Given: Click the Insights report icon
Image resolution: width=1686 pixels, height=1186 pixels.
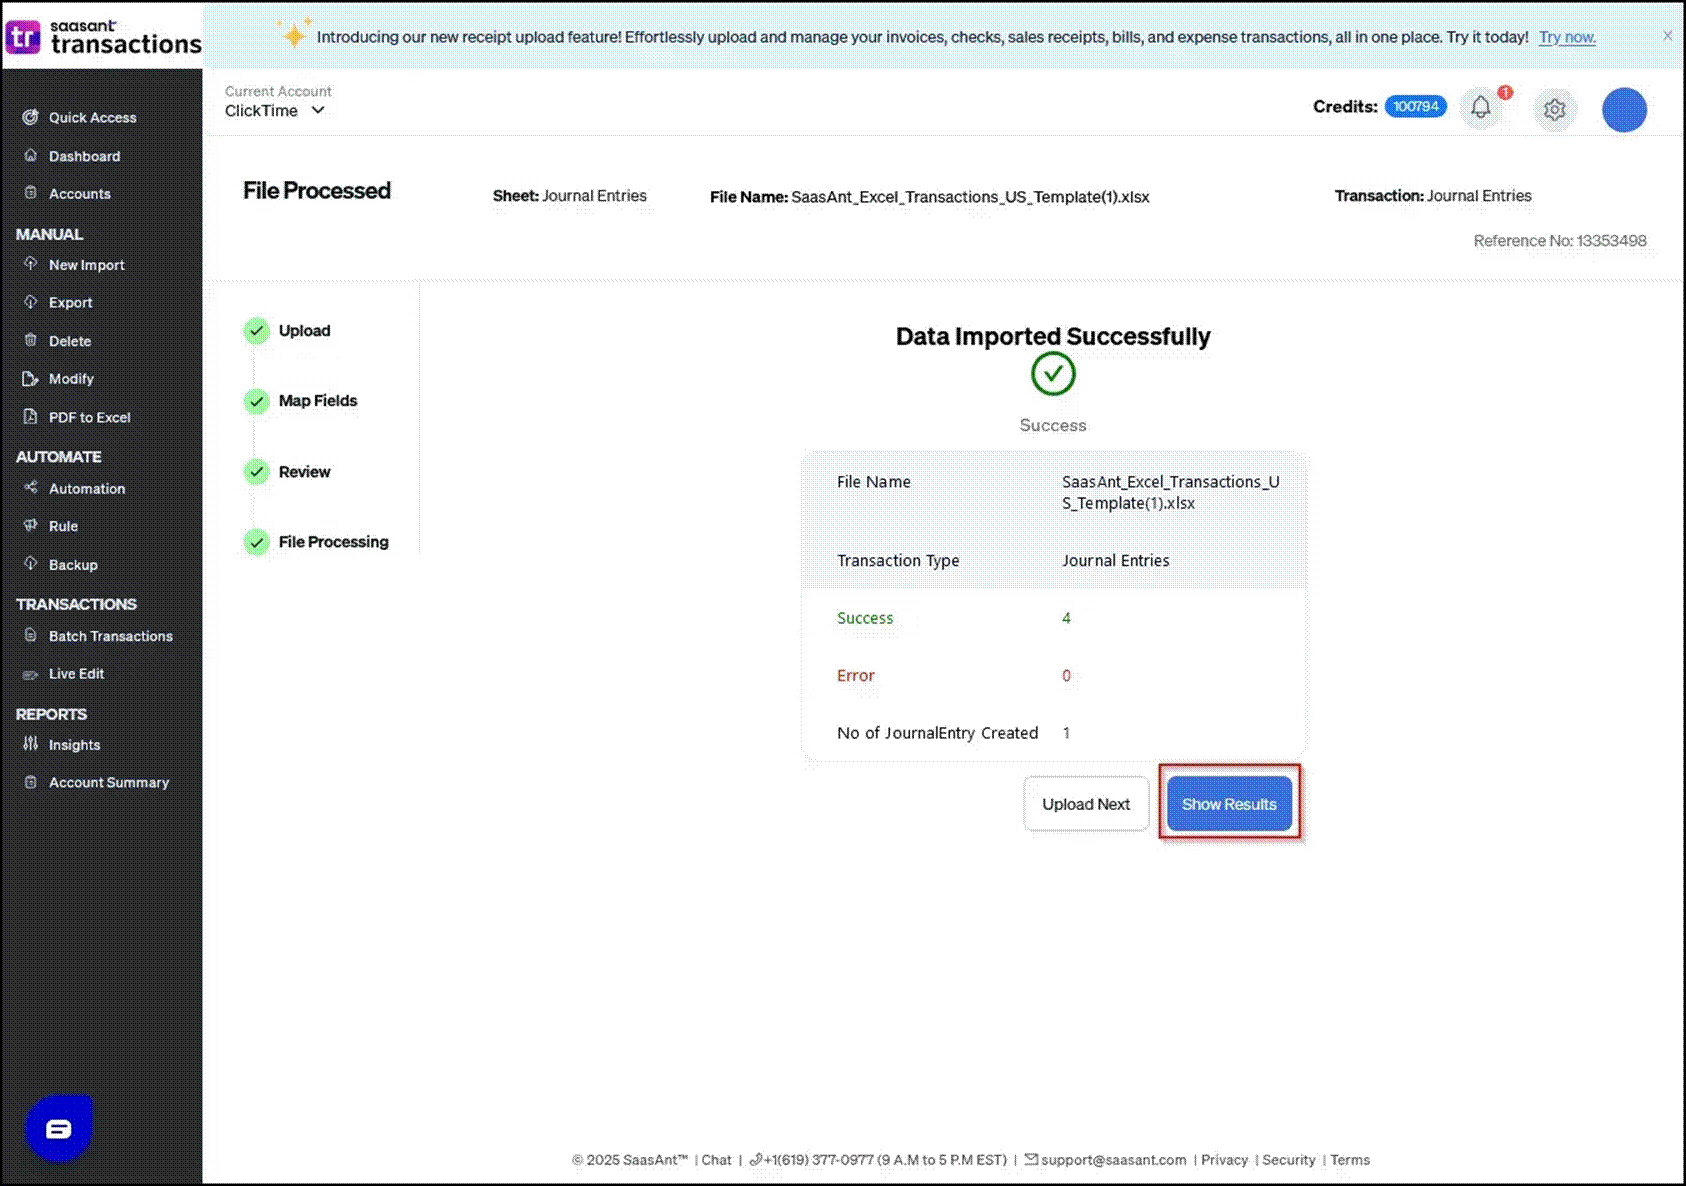Looking at the screenshot, I should [x=30, y=744].
